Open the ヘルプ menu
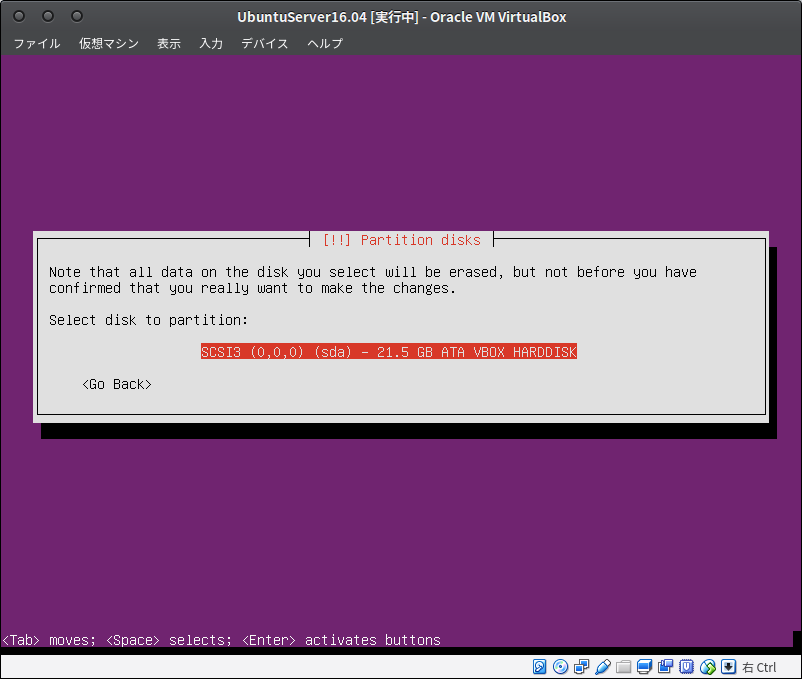802x679 pixels. tap(325, 43)
